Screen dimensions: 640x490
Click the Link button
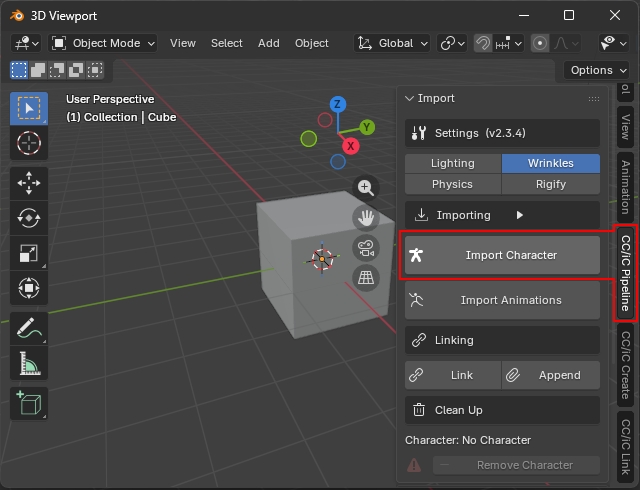pyautogui.click(x=453, y=375)
